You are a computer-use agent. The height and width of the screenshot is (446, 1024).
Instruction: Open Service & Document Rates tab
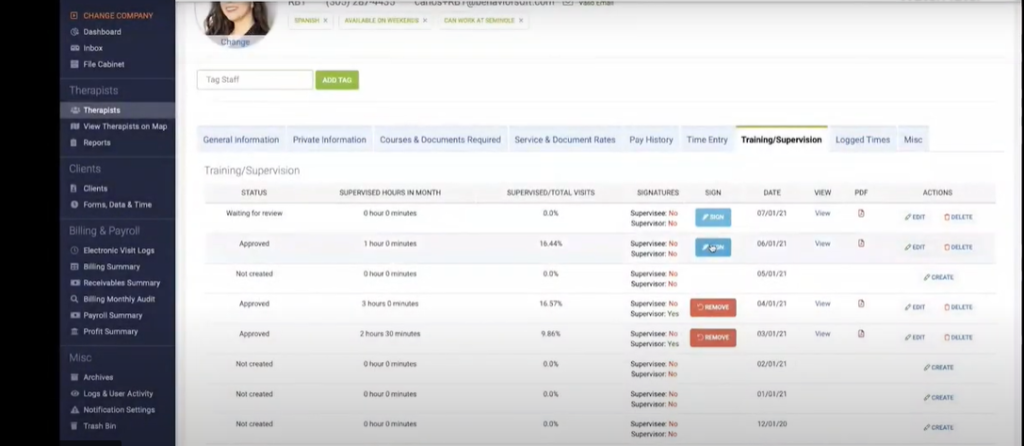point(565,140)
